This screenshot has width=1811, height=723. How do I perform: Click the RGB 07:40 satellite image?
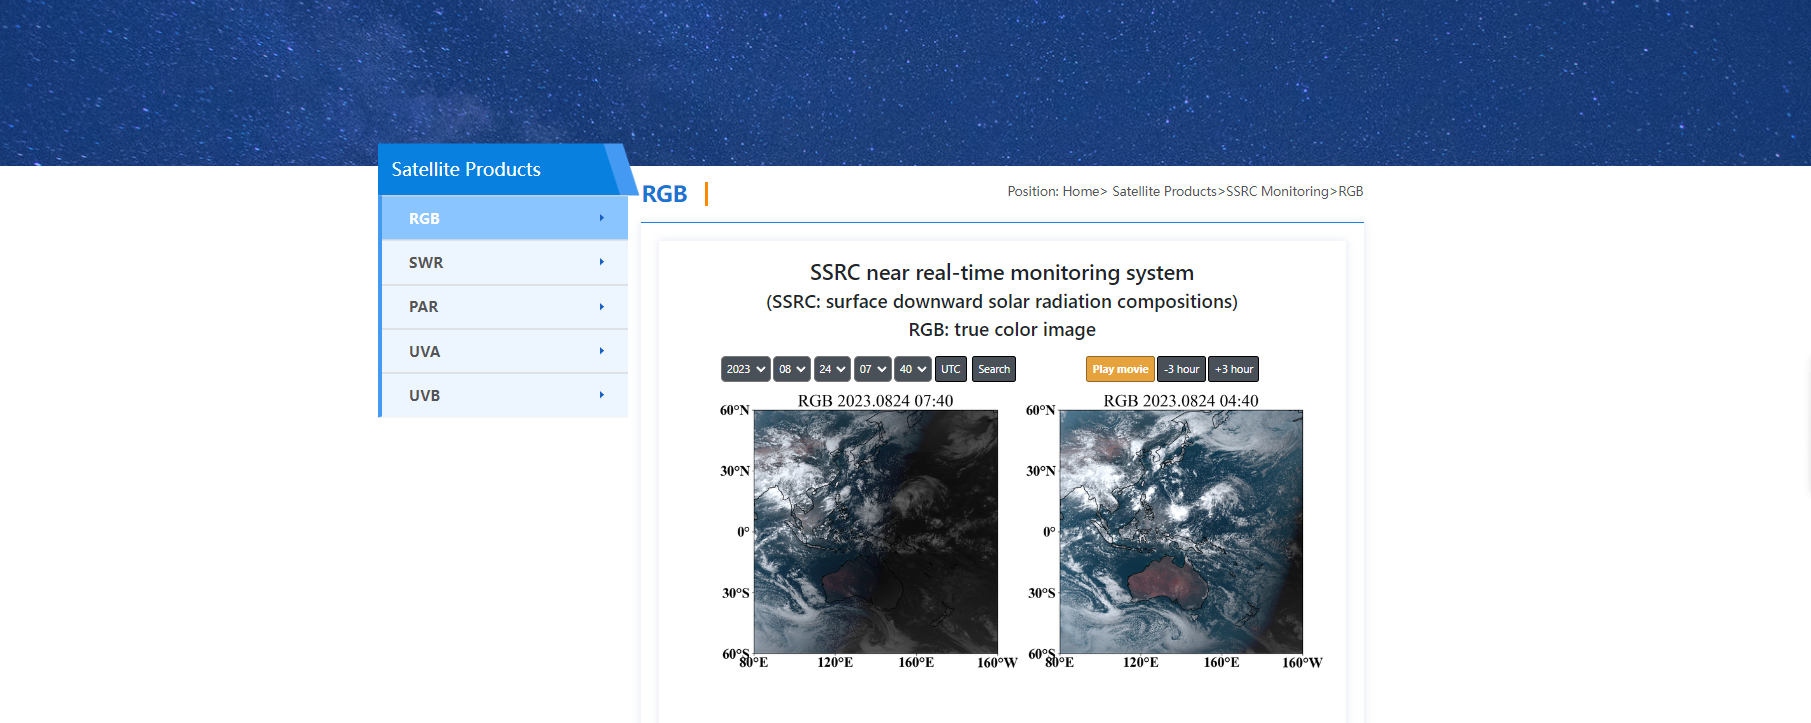[875, 531]
